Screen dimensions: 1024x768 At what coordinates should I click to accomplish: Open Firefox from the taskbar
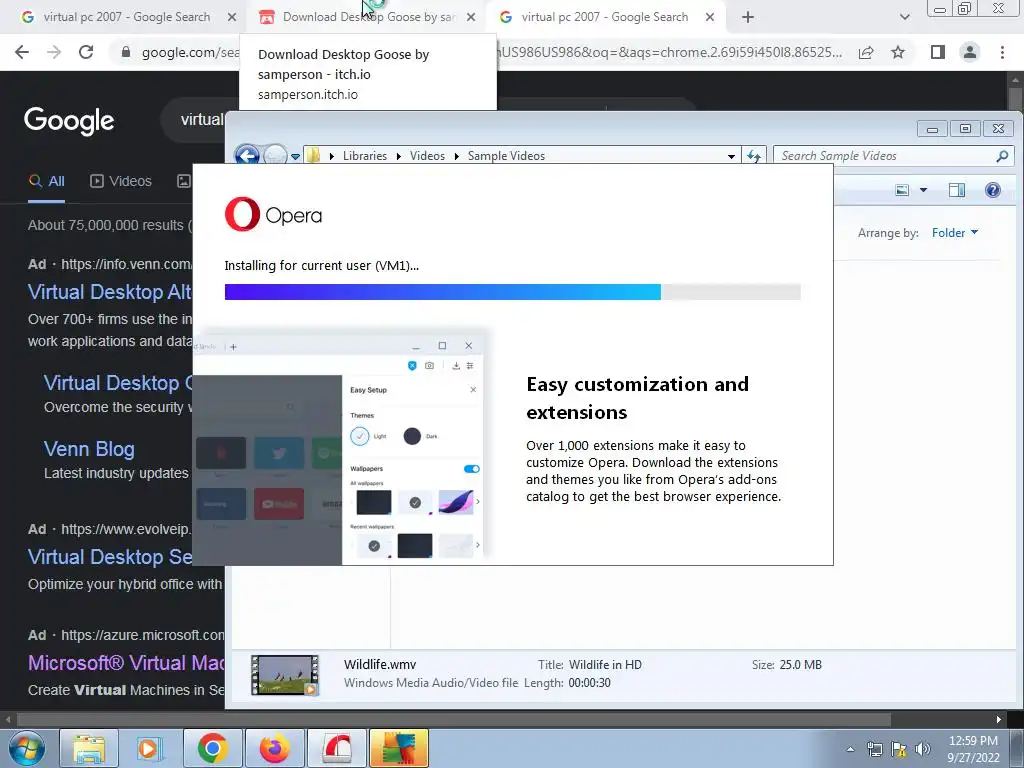pyautogui.click(x=274, y=748)
